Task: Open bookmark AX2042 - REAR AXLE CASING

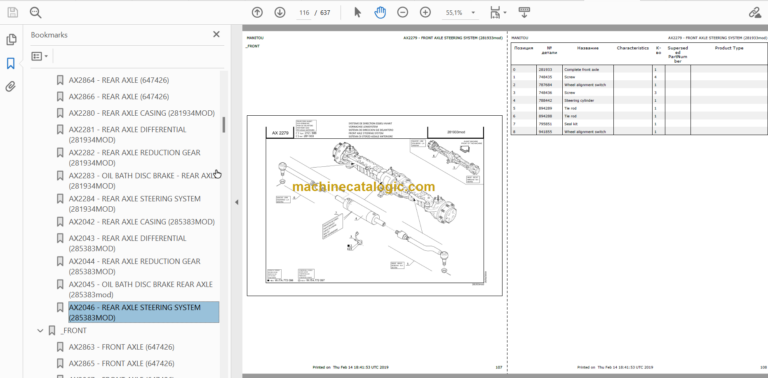Action: (142, 222)
